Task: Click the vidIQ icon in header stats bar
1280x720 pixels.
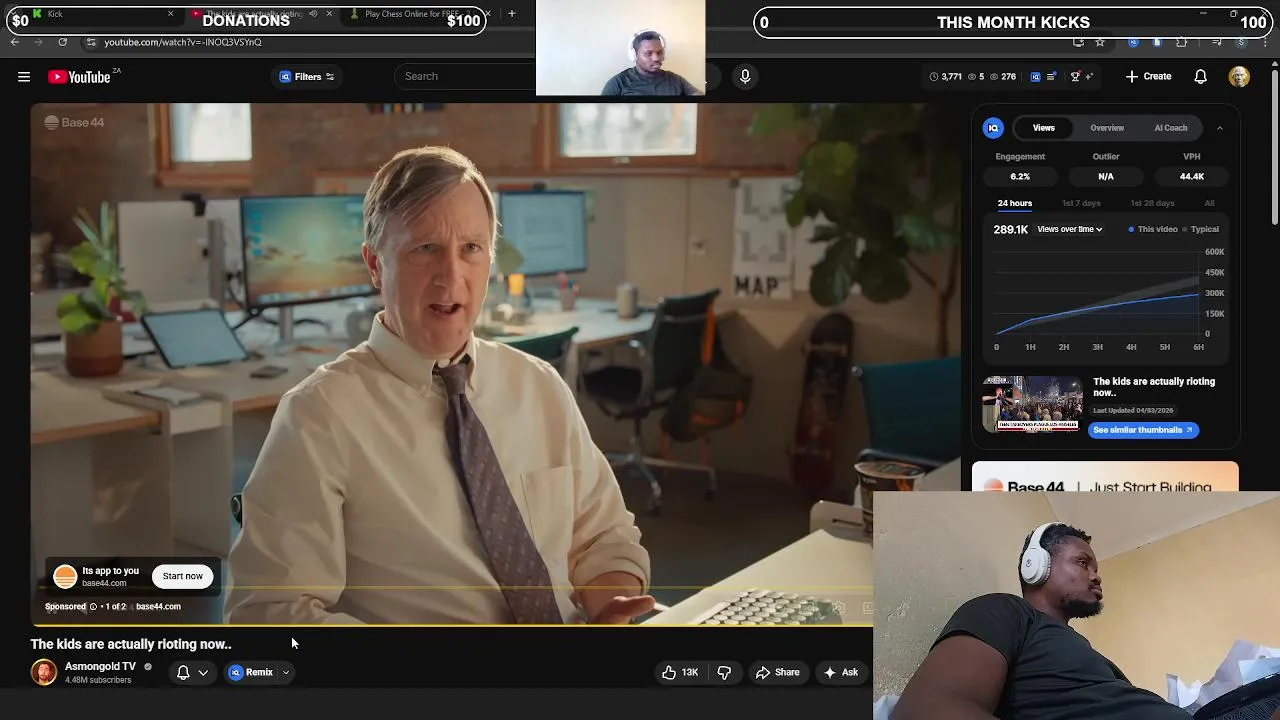Action: pyautogui.click(x=1035, y=77)
